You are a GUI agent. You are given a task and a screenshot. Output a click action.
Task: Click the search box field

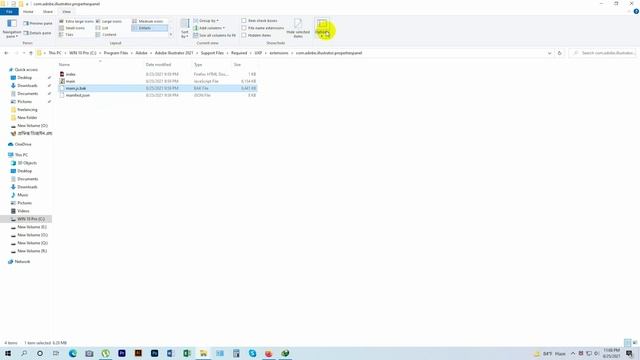point(602,53)
